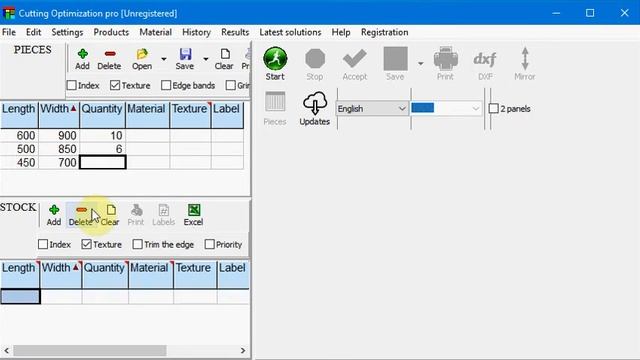Save results with gray Save icon

pos(395,63)
